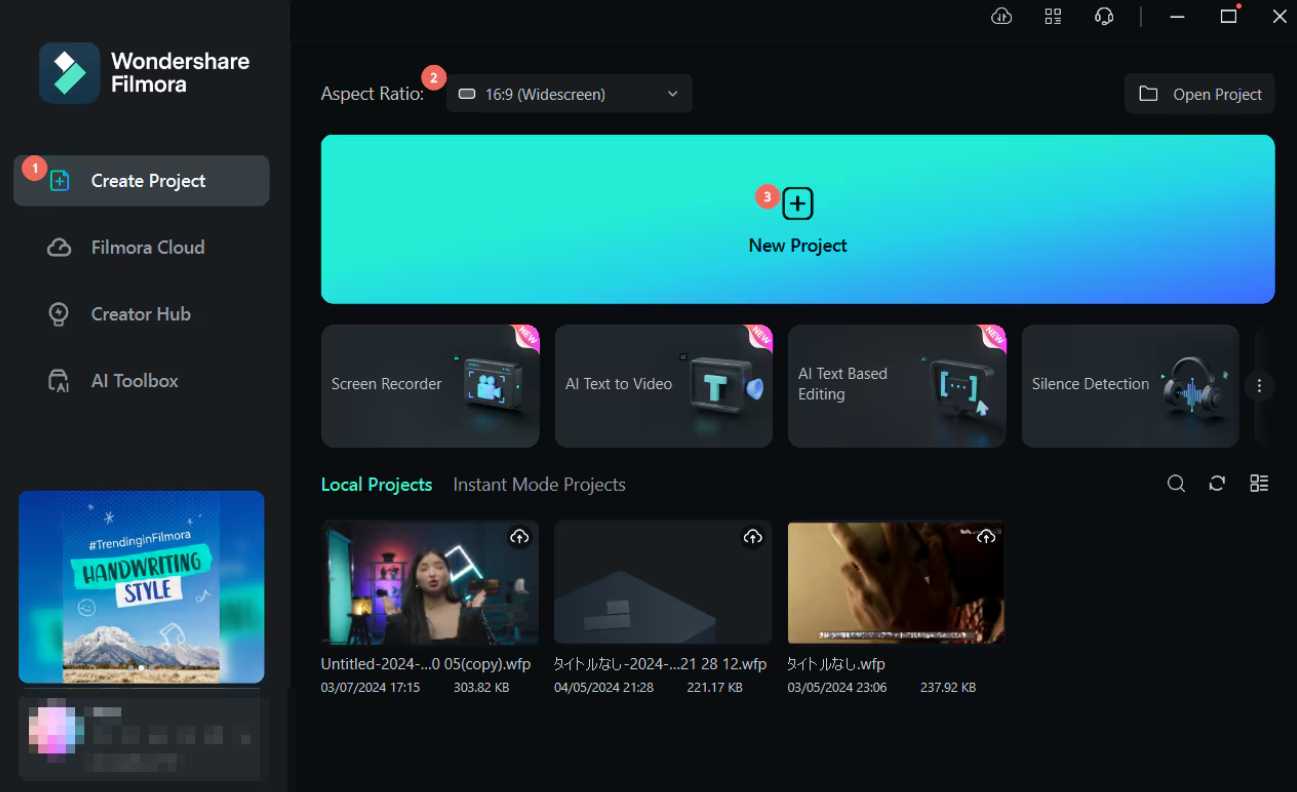Select Create Project in sidebar

pyautogui.click(x=141, y=181)
